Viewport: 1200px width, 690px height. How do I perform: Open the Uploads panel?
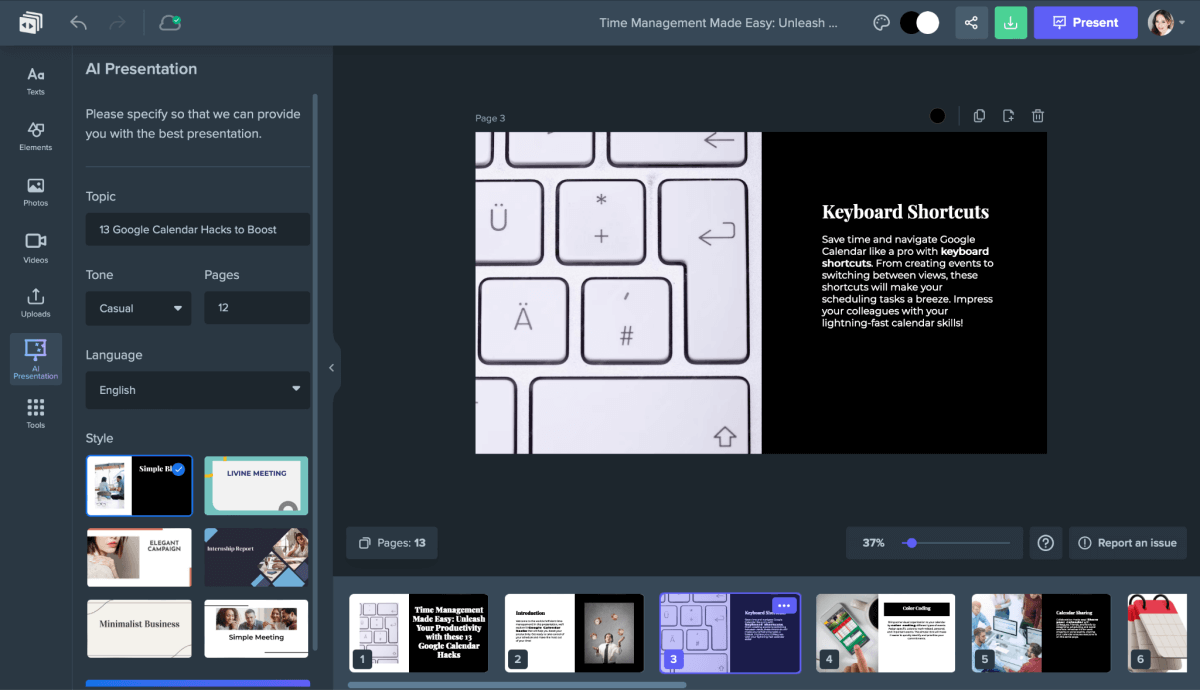[x=36, y=304]
